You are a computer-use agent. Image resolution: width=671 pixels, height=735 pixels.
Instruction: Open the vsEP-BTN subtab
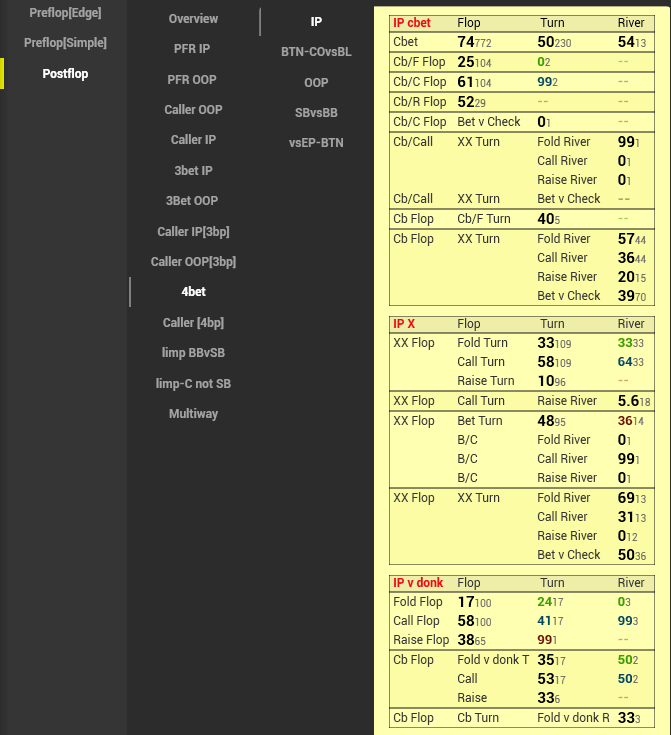(x=316, y=143)
